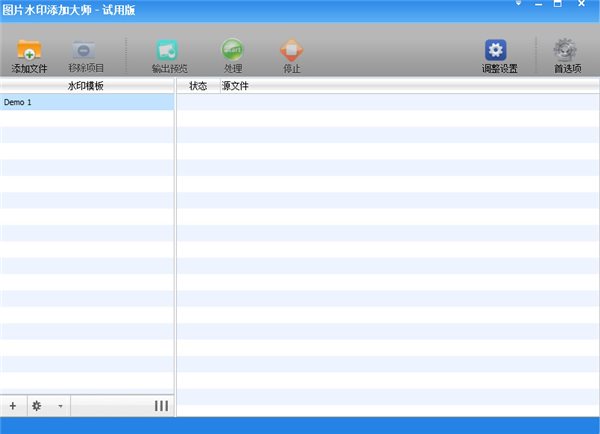
Task: Expand the template gear dropdown arrow
Action: [x=60, y=406]
